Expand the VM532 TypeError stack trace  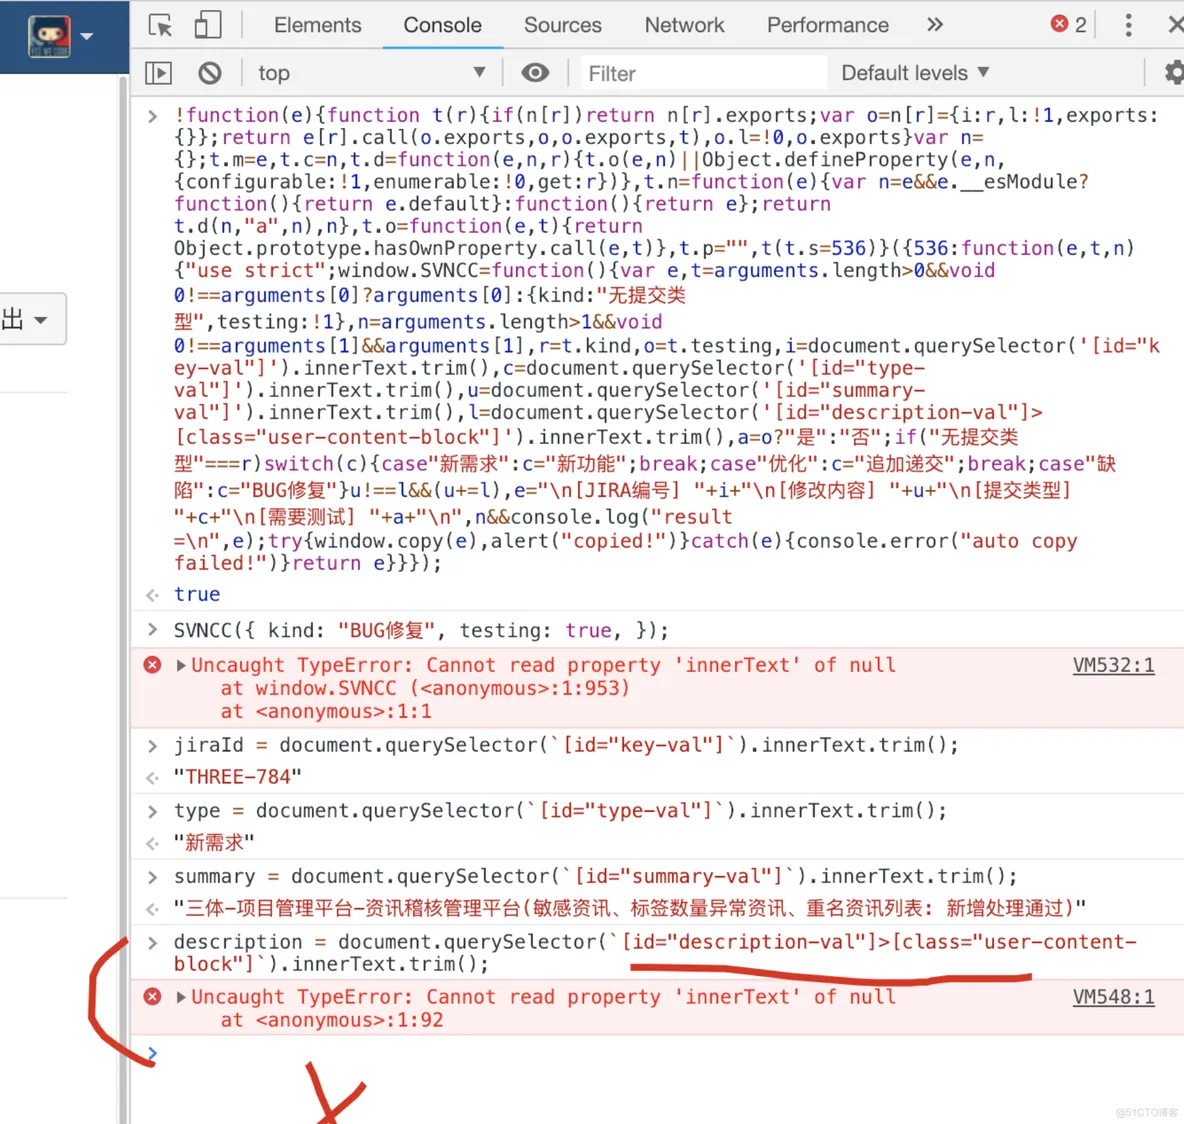click(x=181, y=665)
